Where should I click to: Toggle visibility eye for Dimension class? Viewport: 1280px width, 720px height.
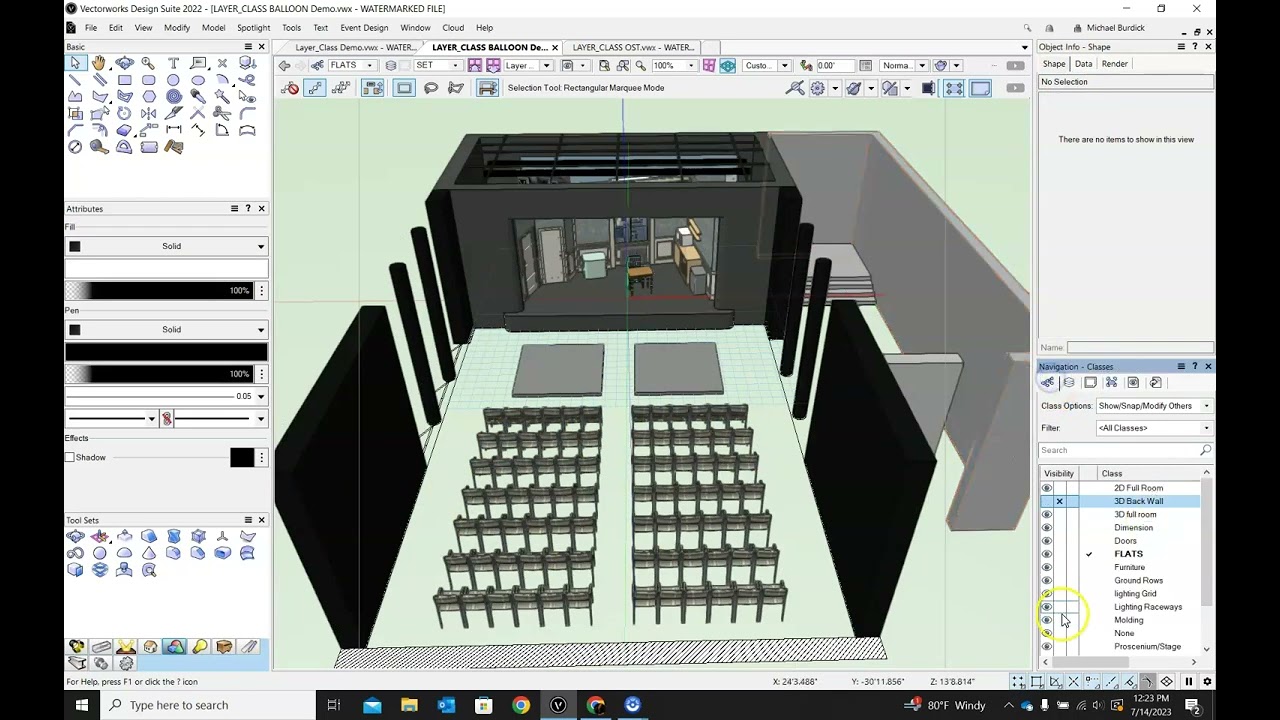pyautogui.click(x=1047, y=527)
